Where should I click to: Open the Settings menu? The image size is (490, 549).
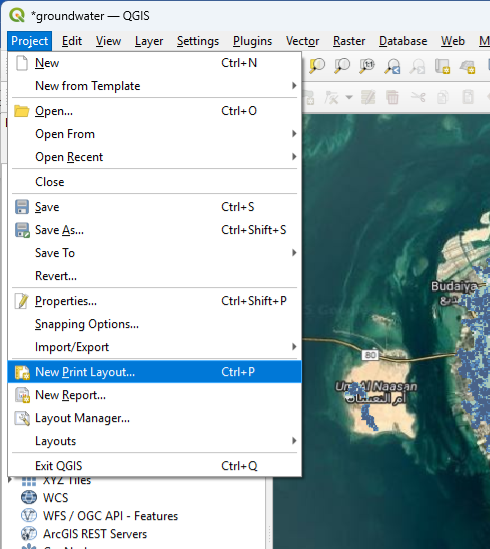[x=198, y=41]
